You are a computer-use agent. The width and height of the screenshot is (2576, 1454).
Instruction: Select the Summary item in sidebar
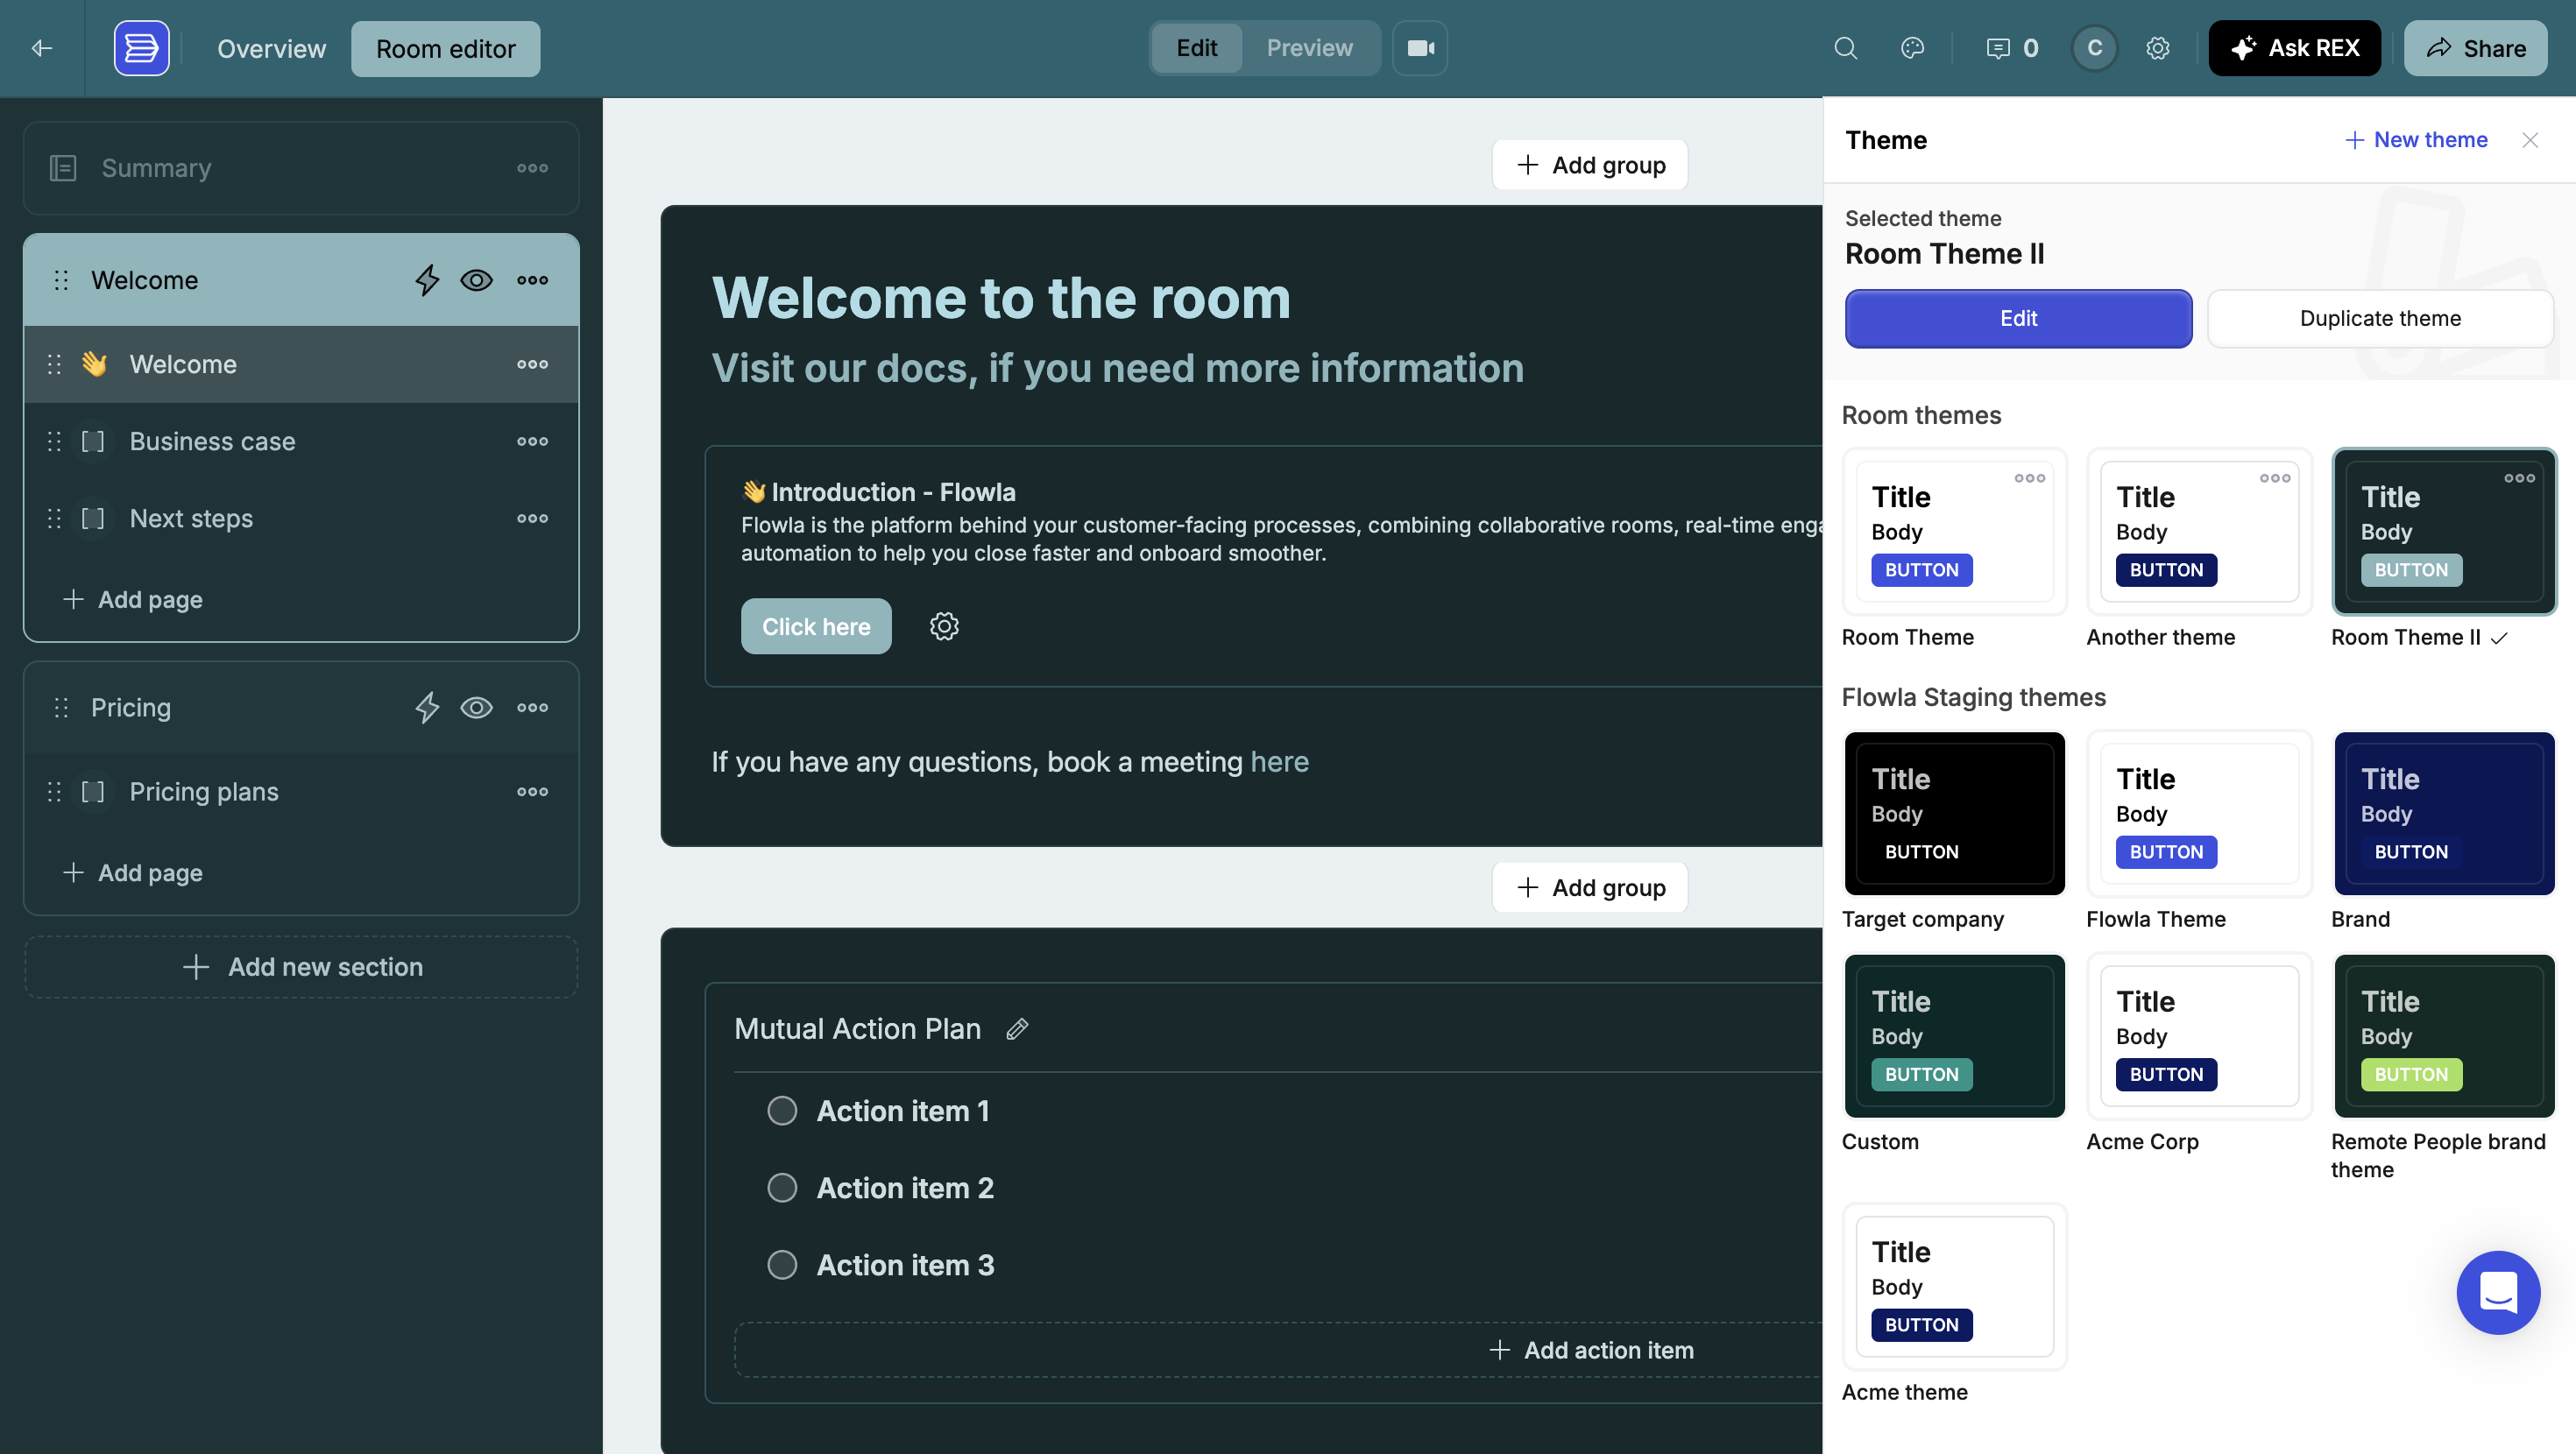(301, 168)
